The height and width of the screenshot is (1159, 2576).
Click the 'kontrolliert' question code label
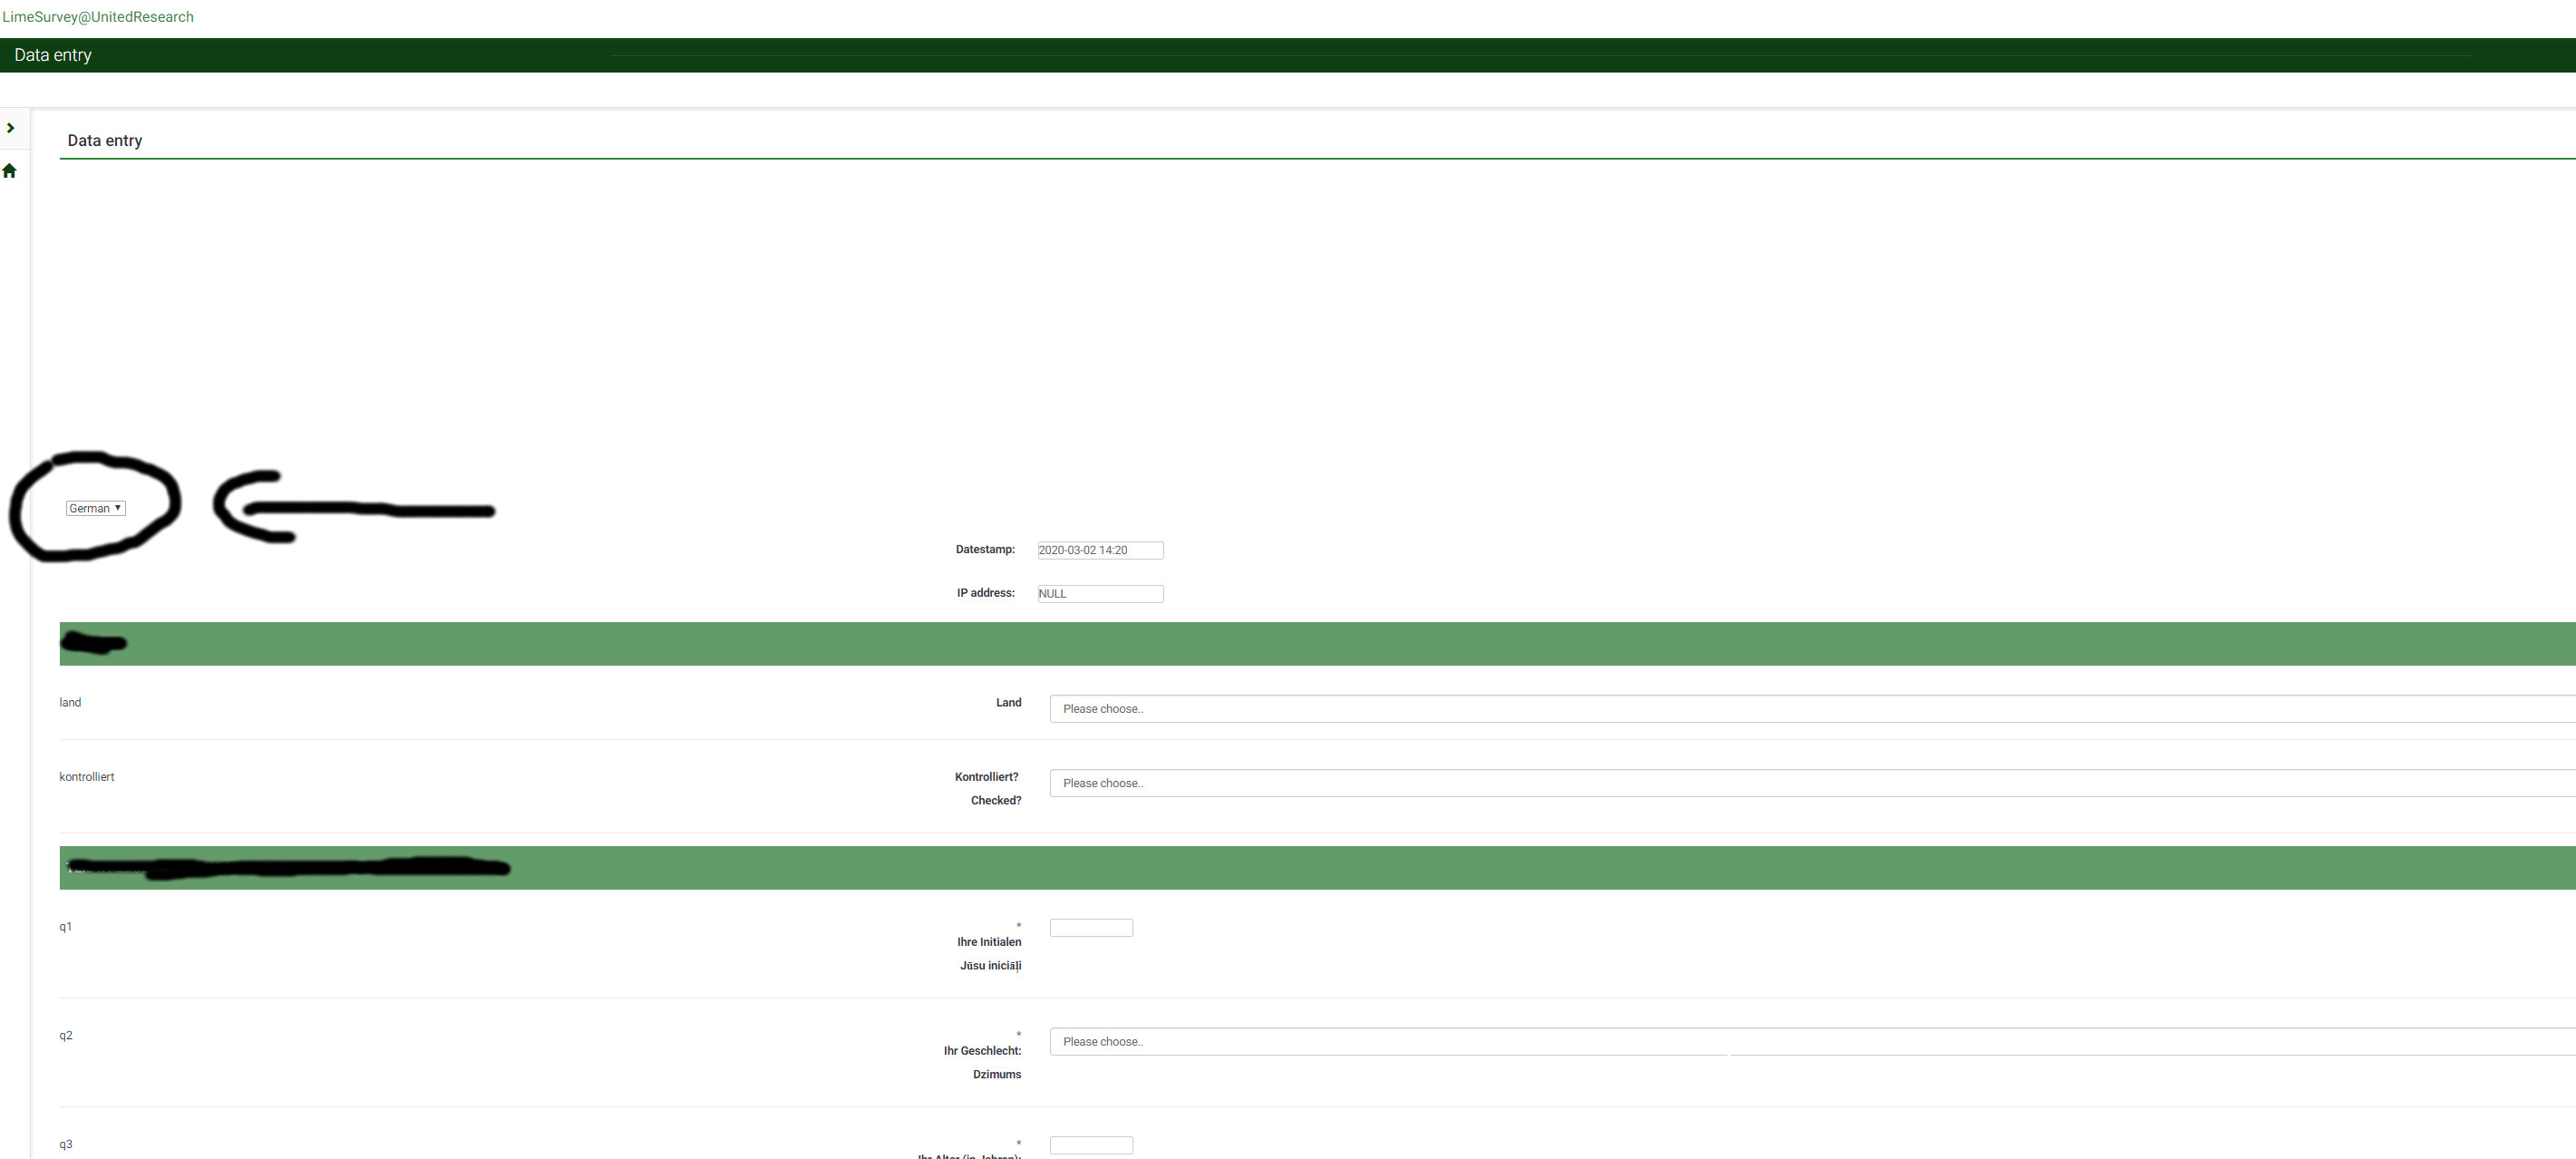click(x=87, y=777)
